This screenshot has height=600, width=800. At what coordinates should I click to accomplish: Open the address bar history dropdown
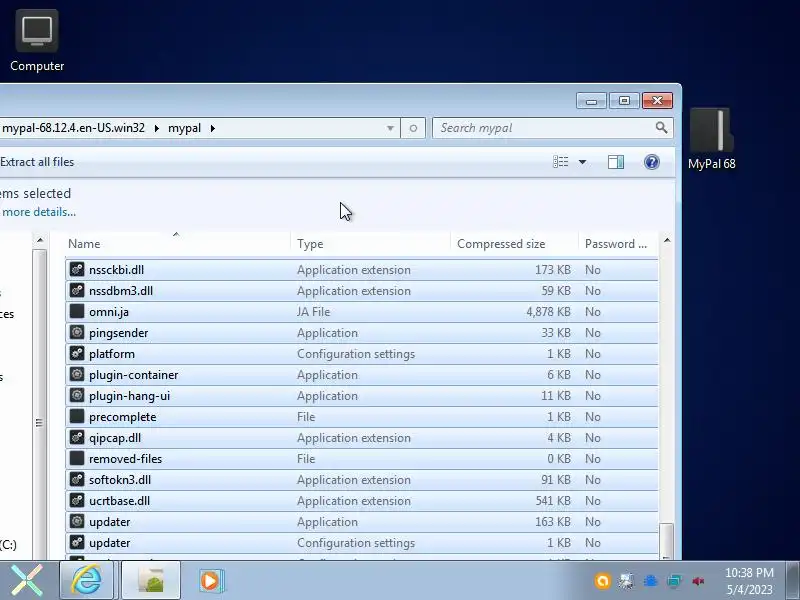390,128
